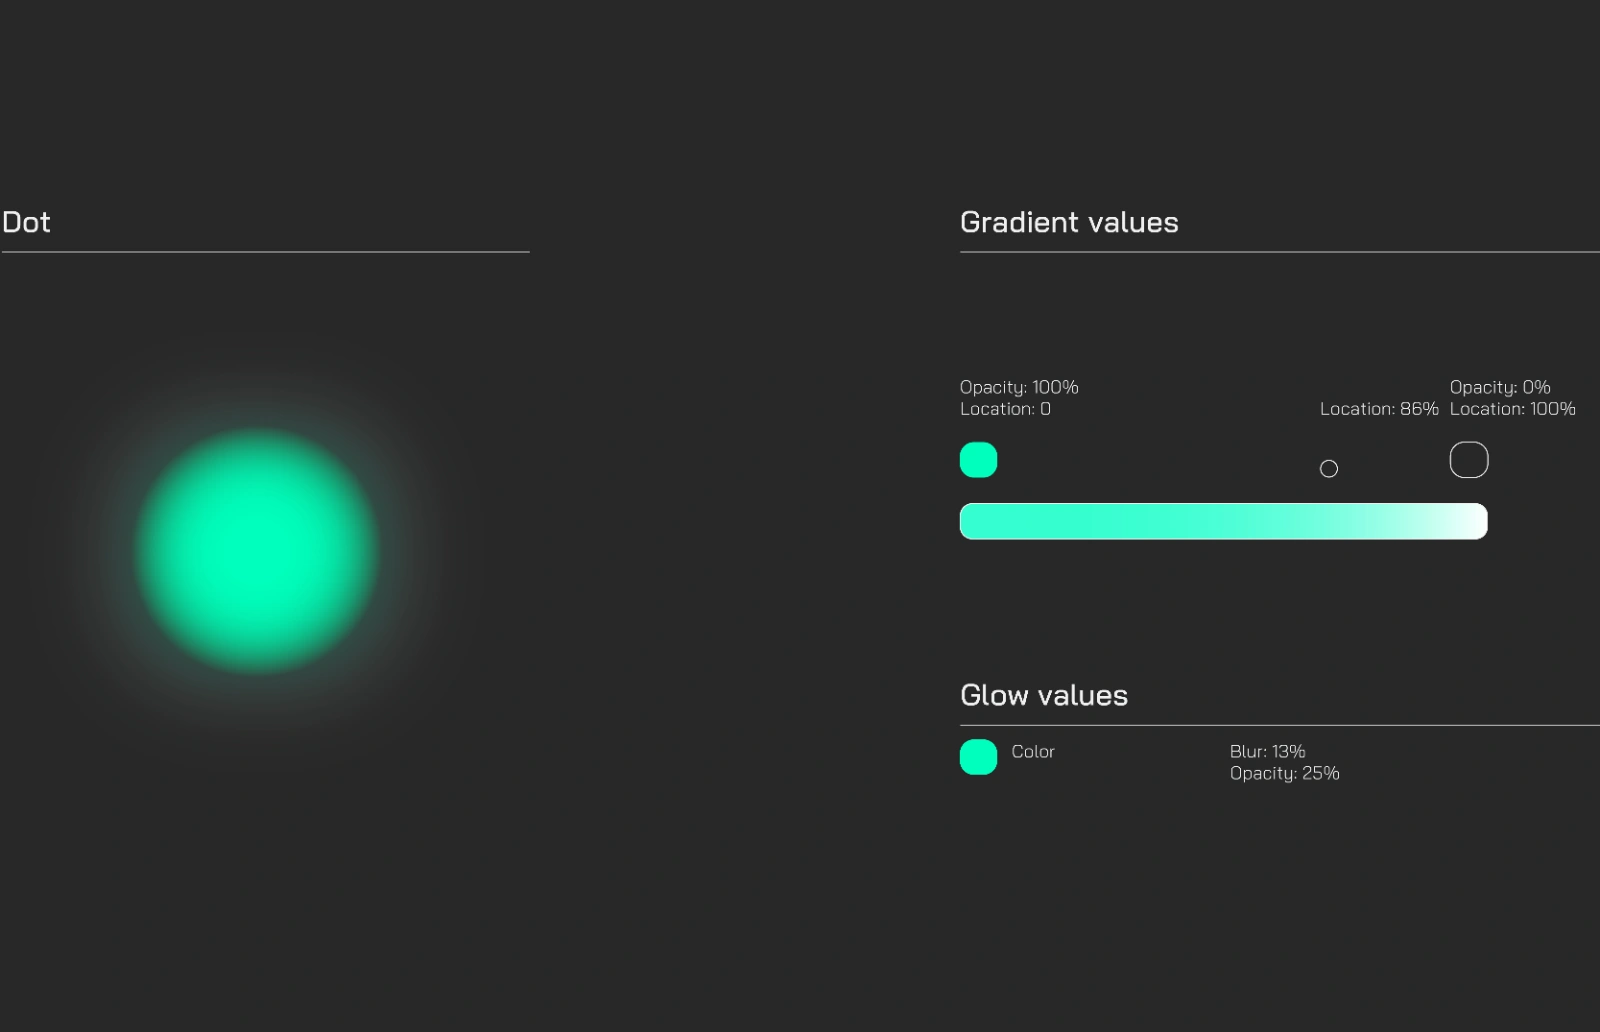Click the "Blur: 13%" value
Viewport: 1600px width, 1032px height.
coord(1267,751)
